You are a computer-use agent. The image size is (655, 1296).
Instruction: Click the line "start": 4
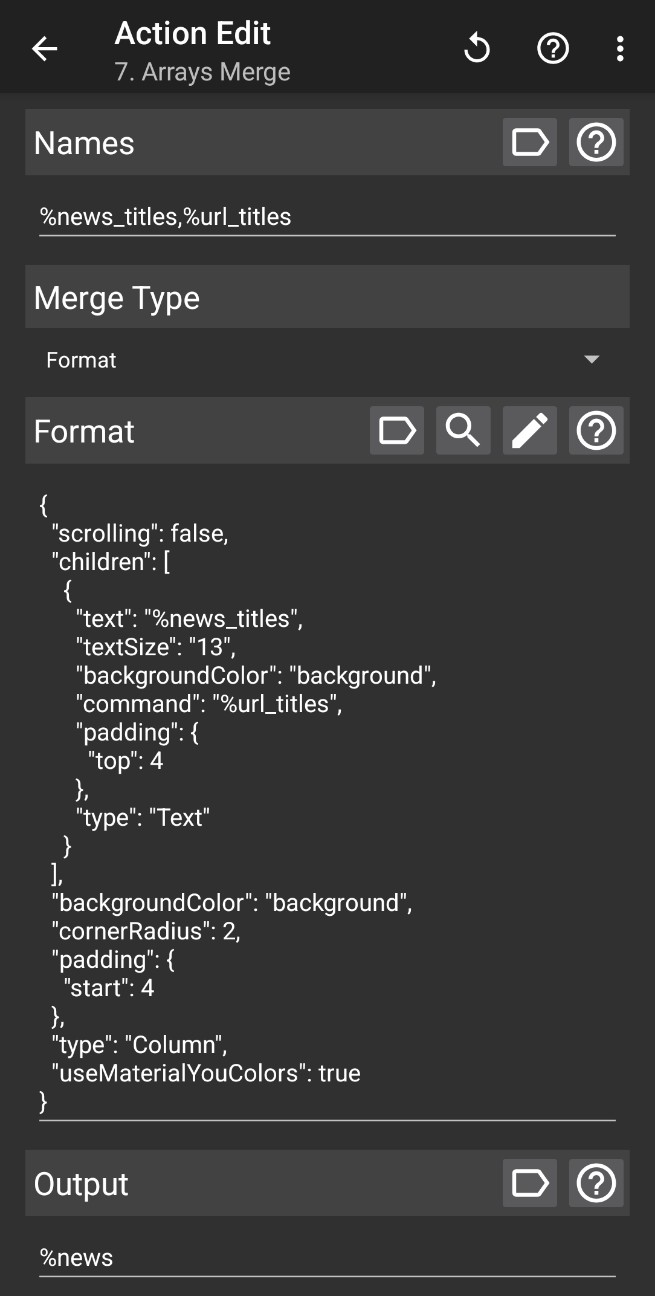coord(109,988)
